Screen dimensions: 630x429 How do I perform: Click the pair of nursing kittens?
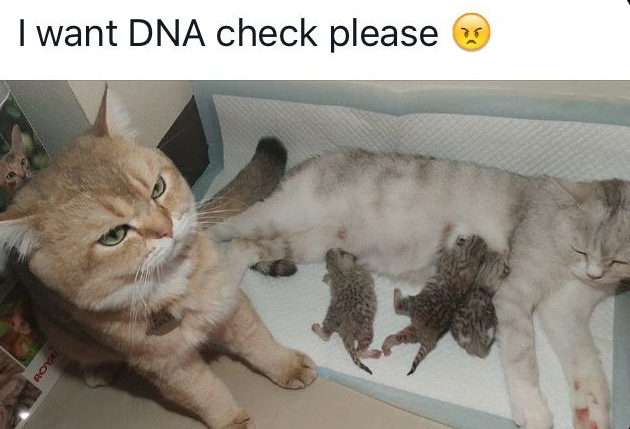point(448,298)
